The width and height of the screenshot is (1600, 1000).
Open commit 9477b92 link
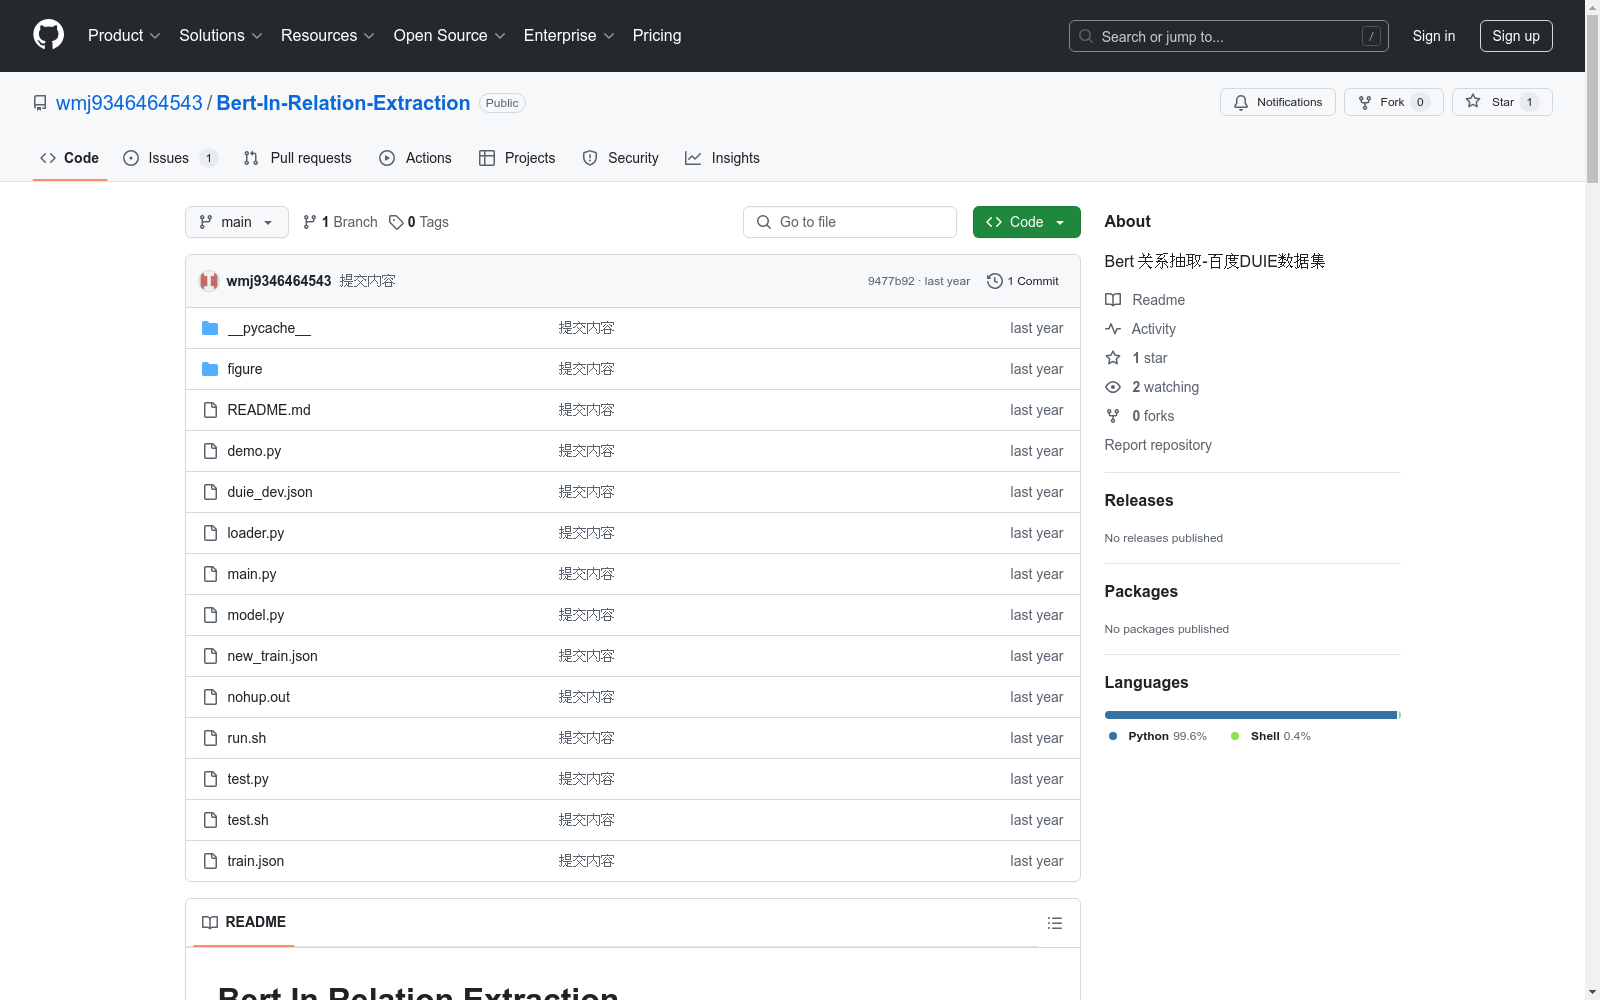pyautogui.click(x=891, y=281)
